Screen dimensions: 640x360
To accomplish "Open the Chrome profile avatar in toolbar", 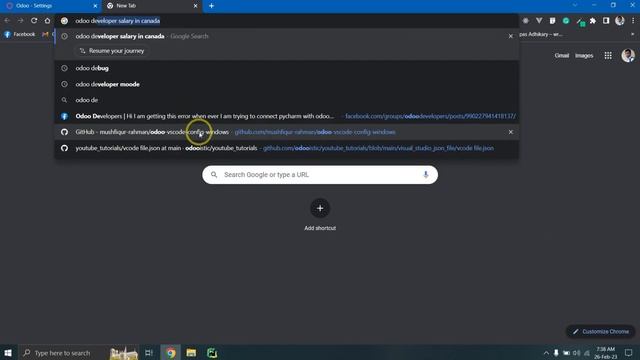I will [620, 20].
